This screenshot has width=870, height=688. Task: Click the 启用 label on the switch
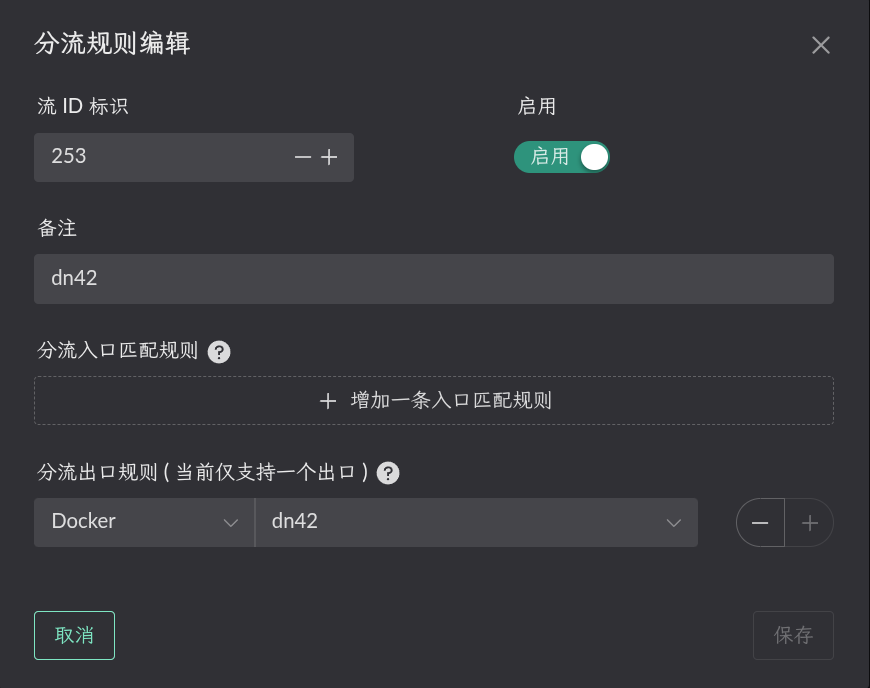click(x=549, y=157)
